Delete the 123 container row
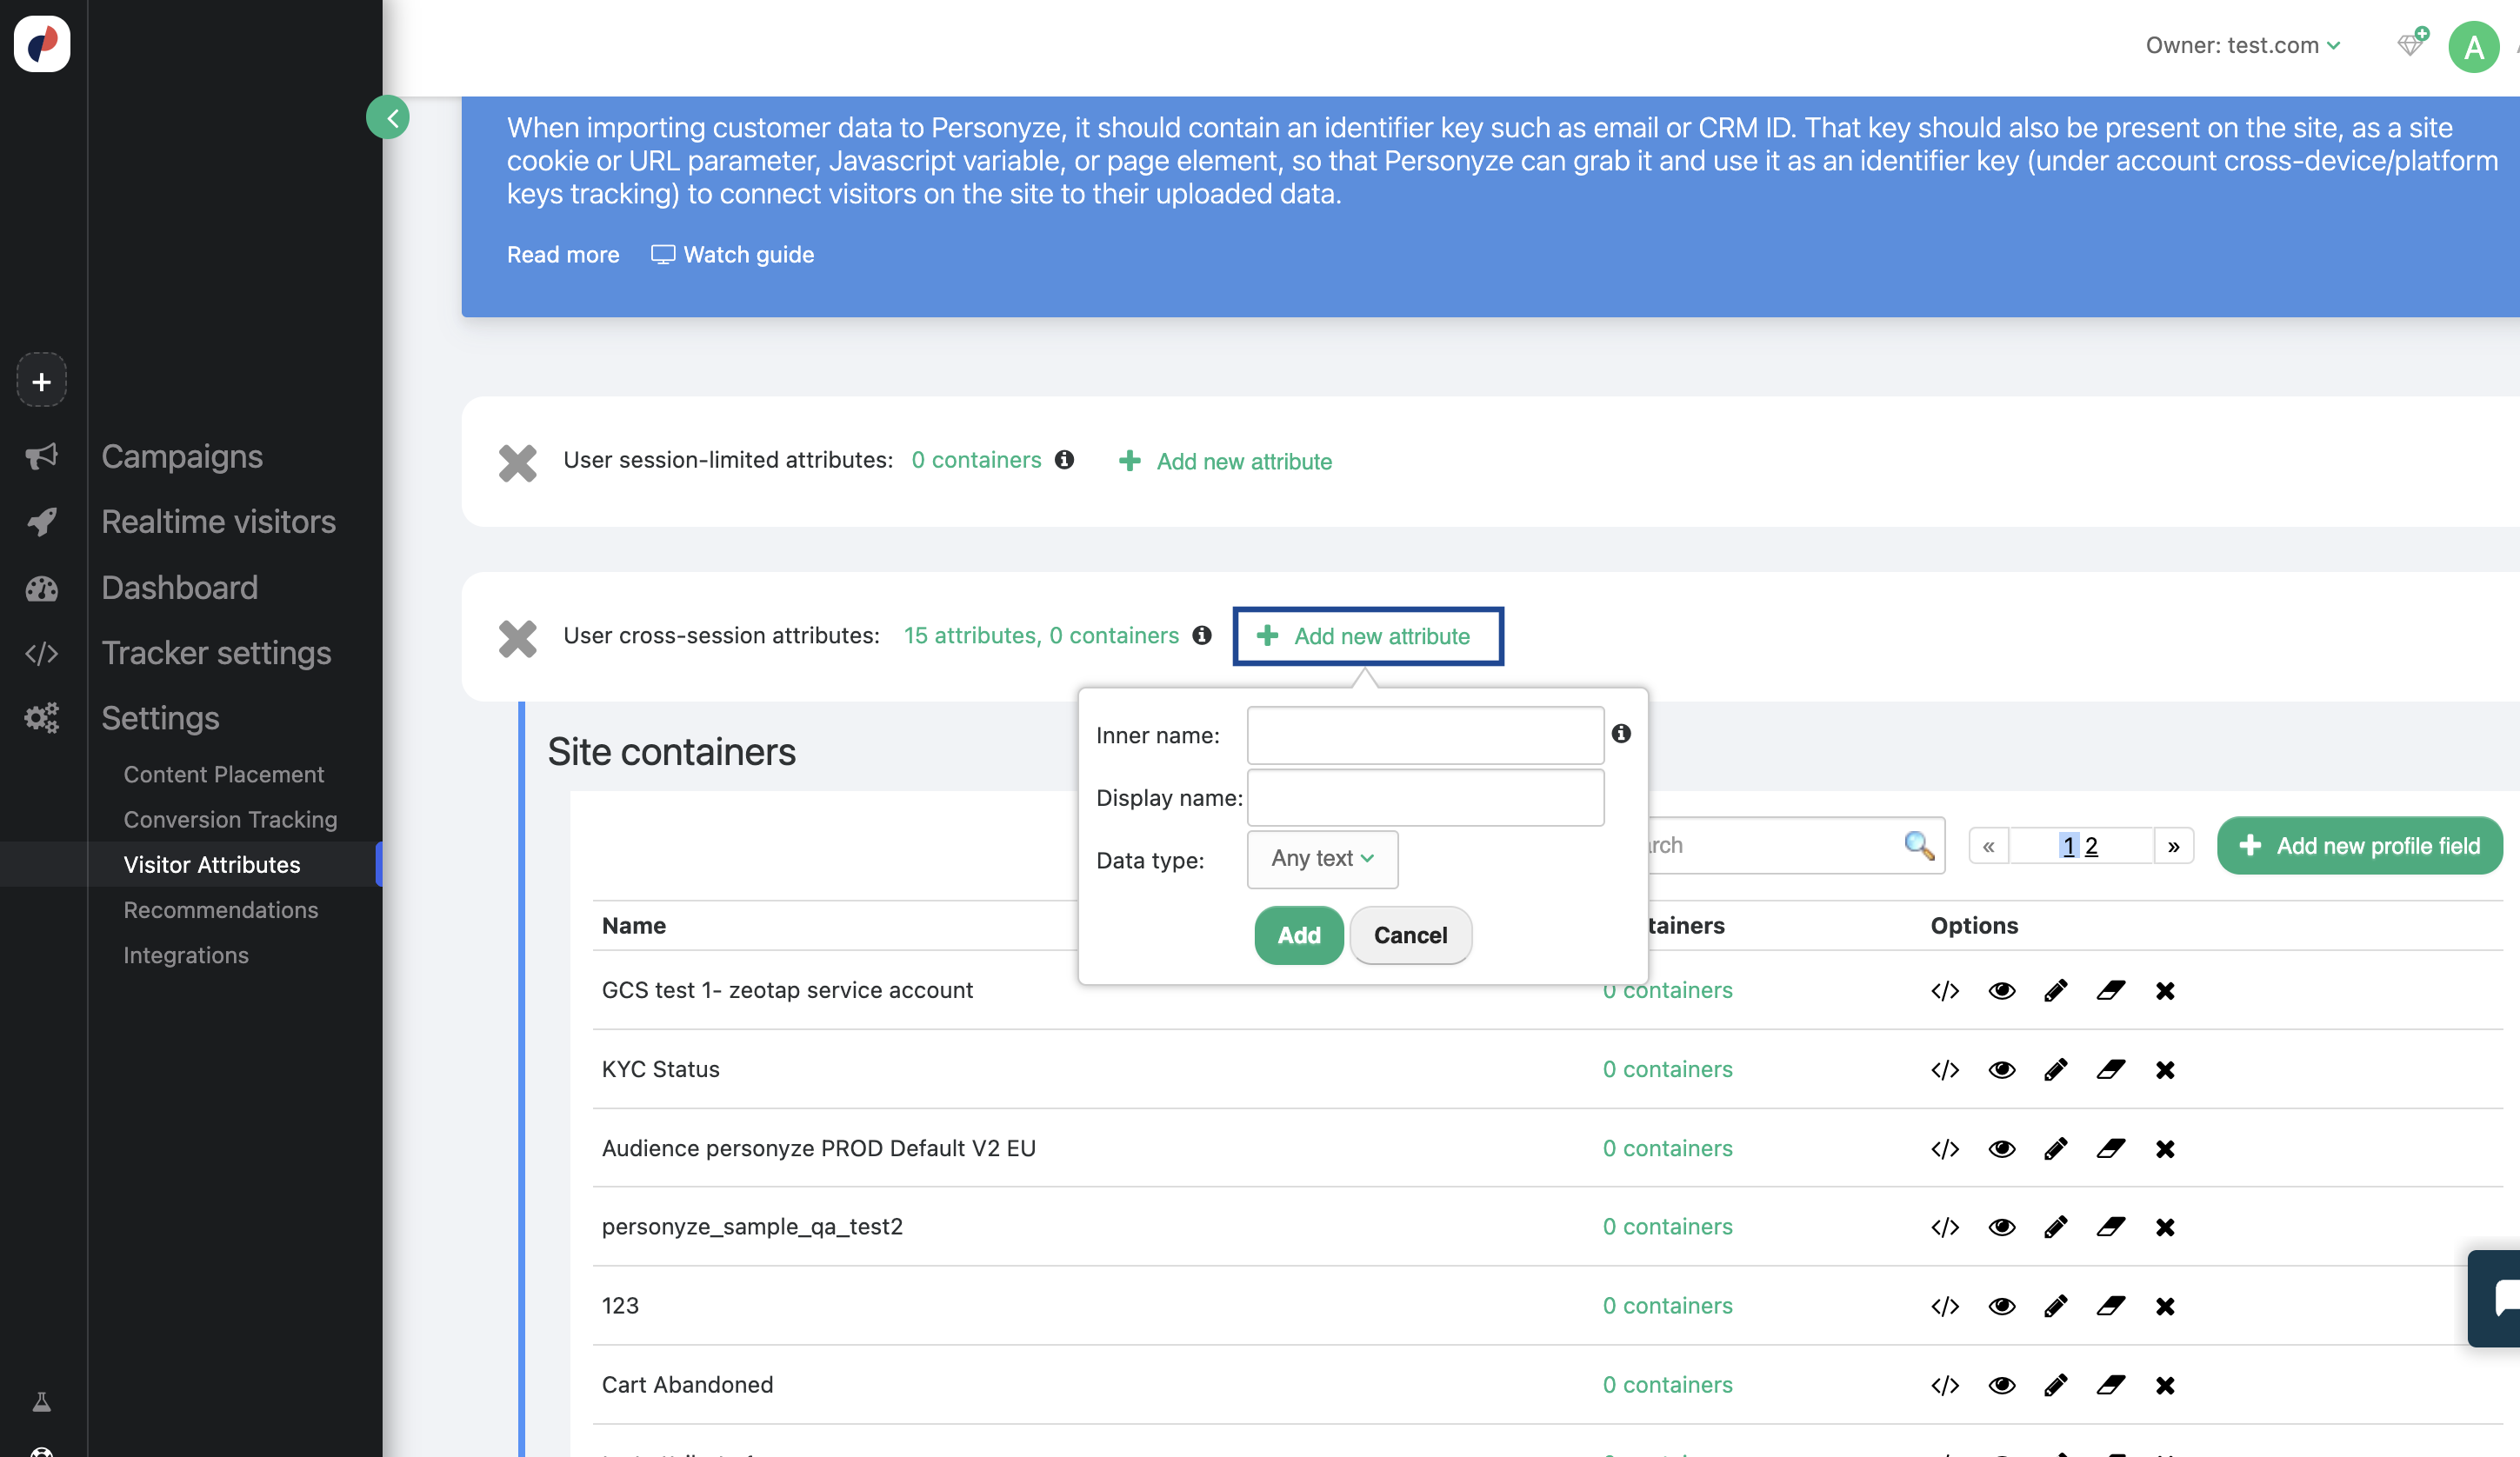 (2165, 1306)
